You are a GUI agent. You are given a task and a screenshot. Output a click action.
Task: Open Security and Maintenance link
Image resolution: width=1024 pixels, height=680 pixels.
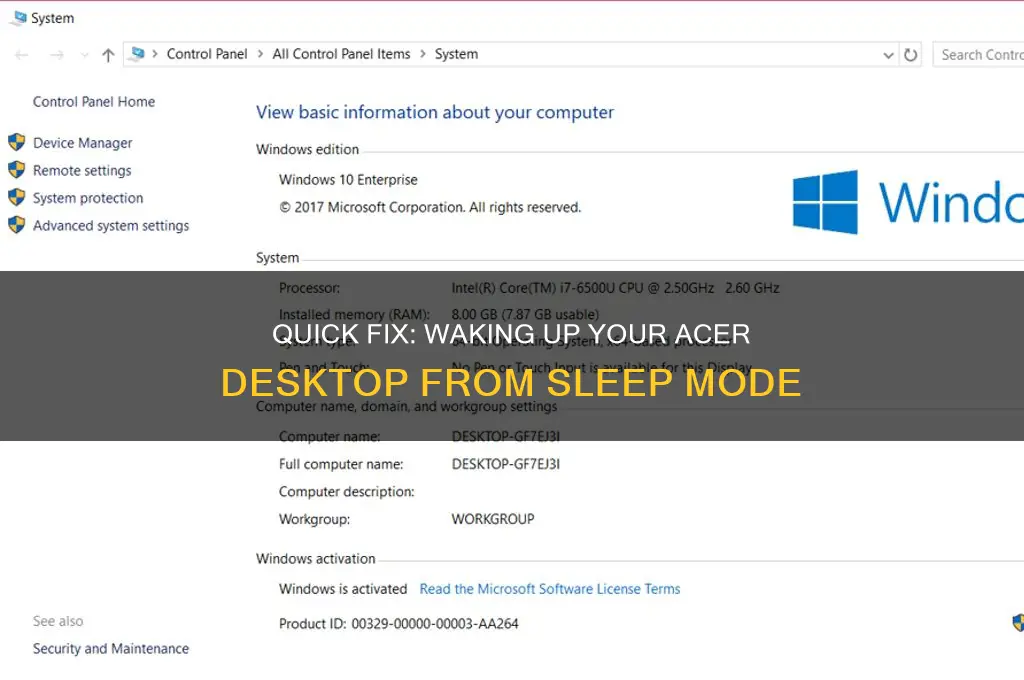[x=111, y=649]
